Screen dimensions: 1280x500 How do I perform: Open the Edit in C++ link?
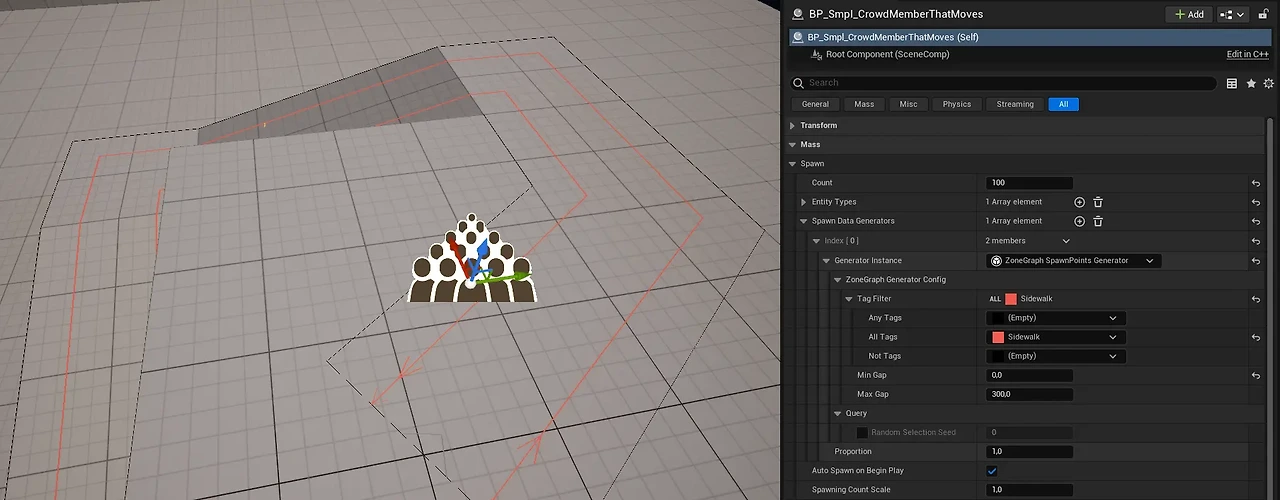pyautogui.click(x=1248, y=54)
